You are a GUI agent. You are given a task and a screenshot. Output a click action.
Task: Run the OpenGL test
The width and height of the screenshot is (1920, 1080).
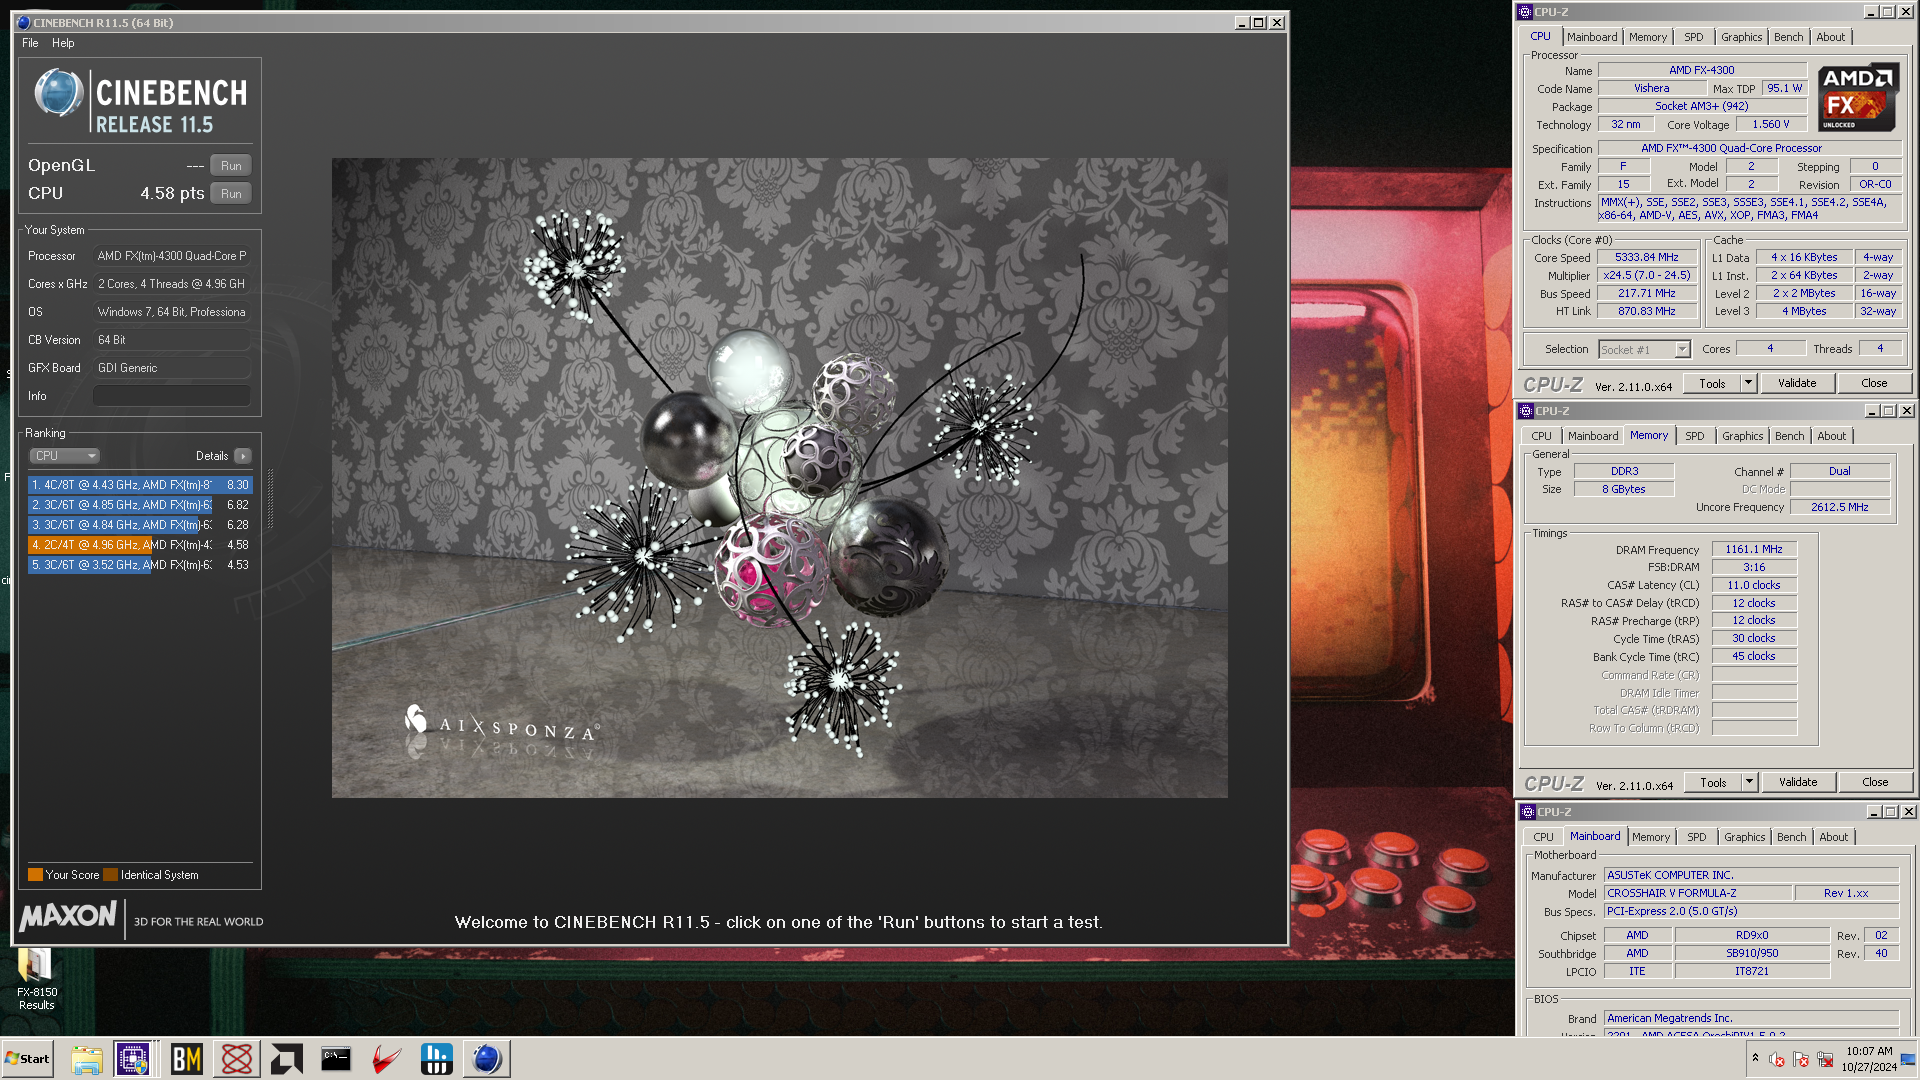click(231, 166)
